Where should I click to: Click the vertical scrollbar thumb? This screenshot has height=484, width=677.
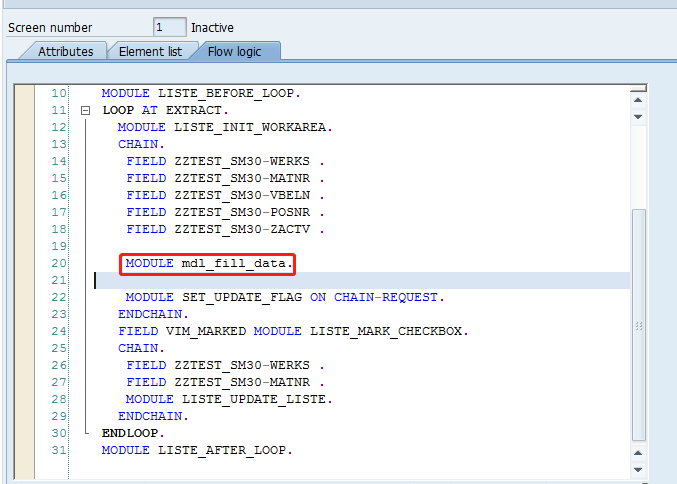(x=639, y=325)
